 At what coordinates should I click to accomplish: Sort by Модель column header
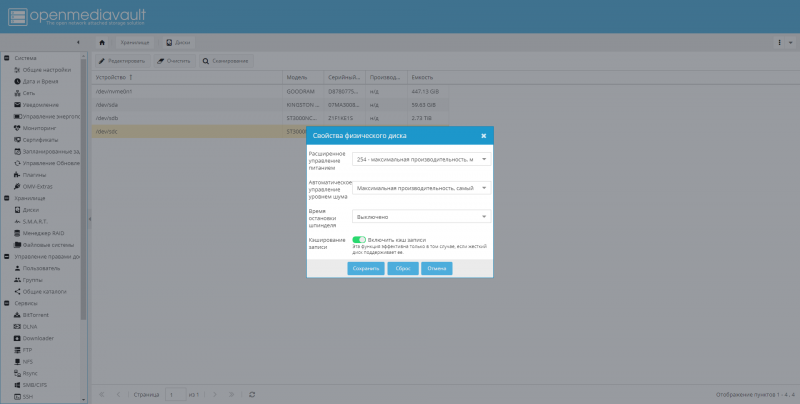coord(303,78)
